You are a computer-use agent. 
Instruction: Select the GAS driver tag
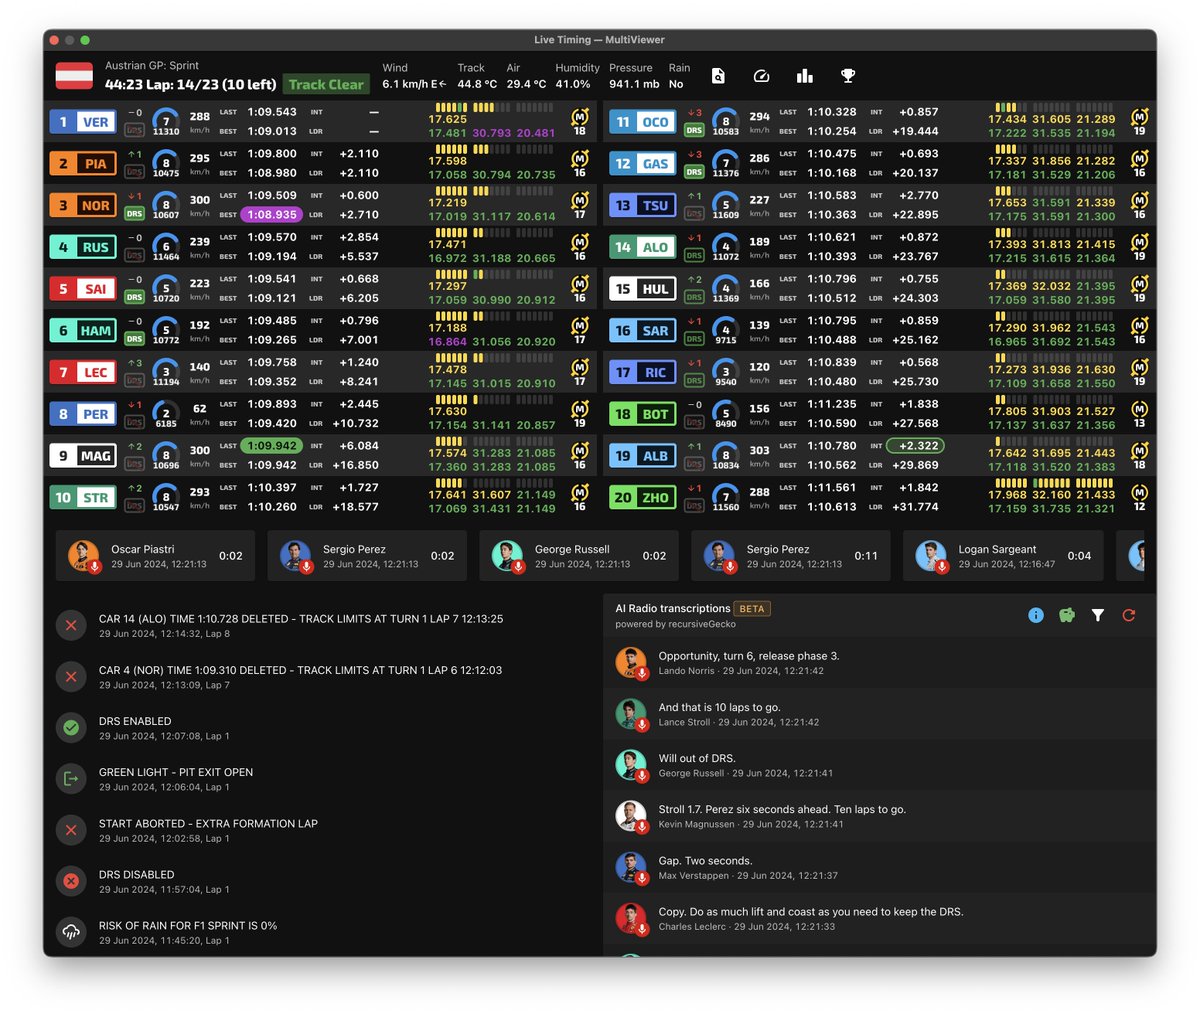click(x=643, y=164)
